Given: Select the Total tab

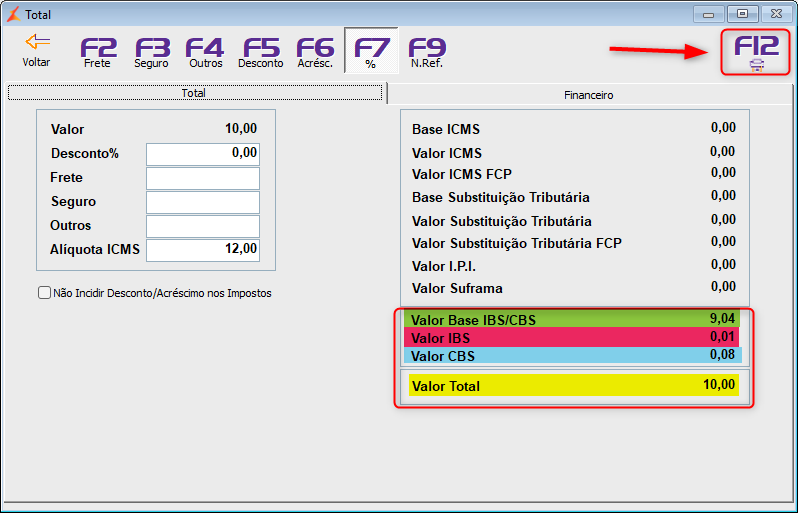Looking at the screenshot, I should [x=195, y=93].
